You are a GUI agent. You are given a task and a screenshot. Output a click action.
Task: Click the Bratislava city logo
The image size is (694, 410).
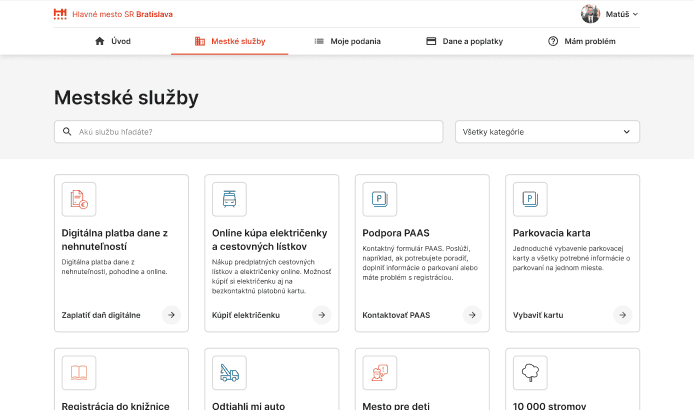point(61,14)
